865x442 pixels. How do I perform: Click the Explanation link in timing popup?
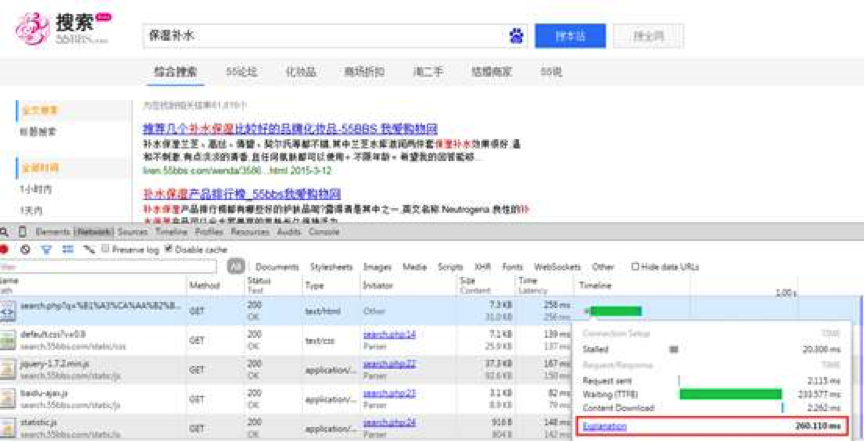pos(605,427)
